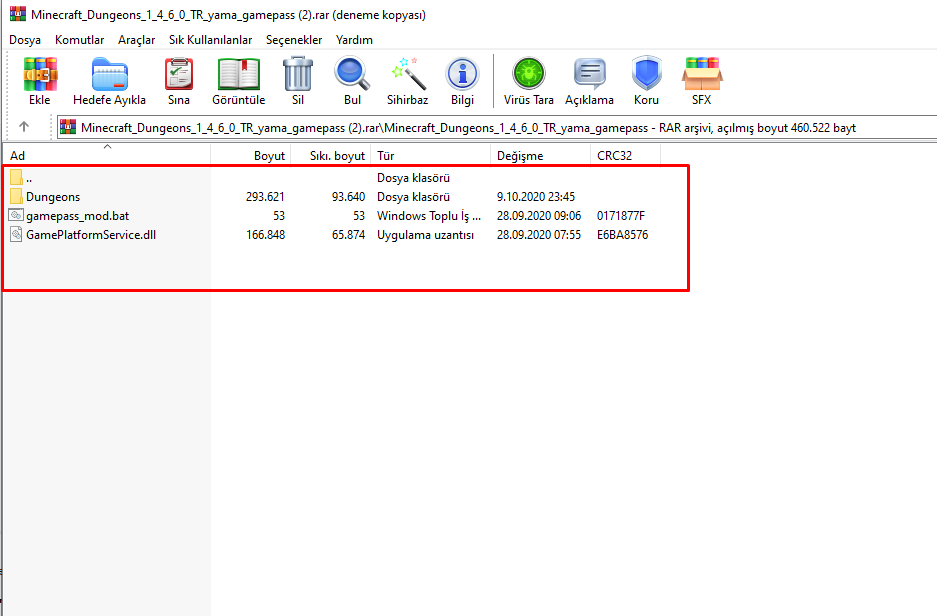This screenshot has width=937, height=616.
Task: Click the Ekle (Add) toolbar icon
Action: point(40,74)
